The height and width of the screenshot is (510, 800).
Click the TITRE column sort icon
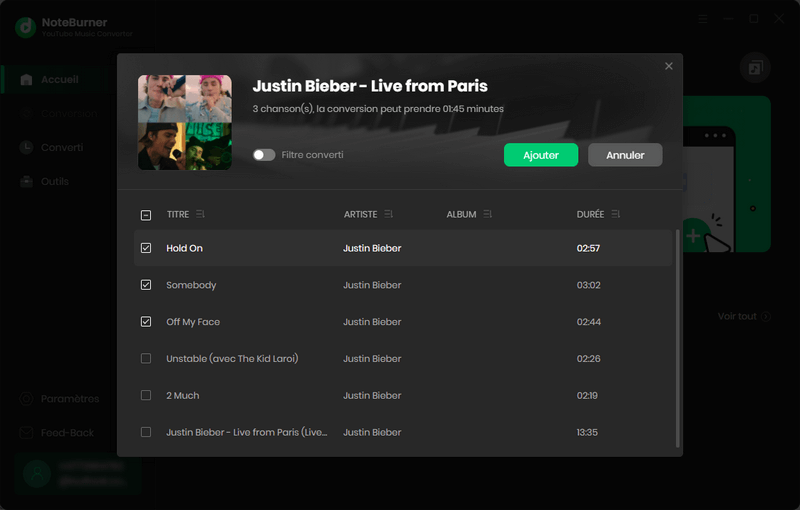tap(201, 215)
